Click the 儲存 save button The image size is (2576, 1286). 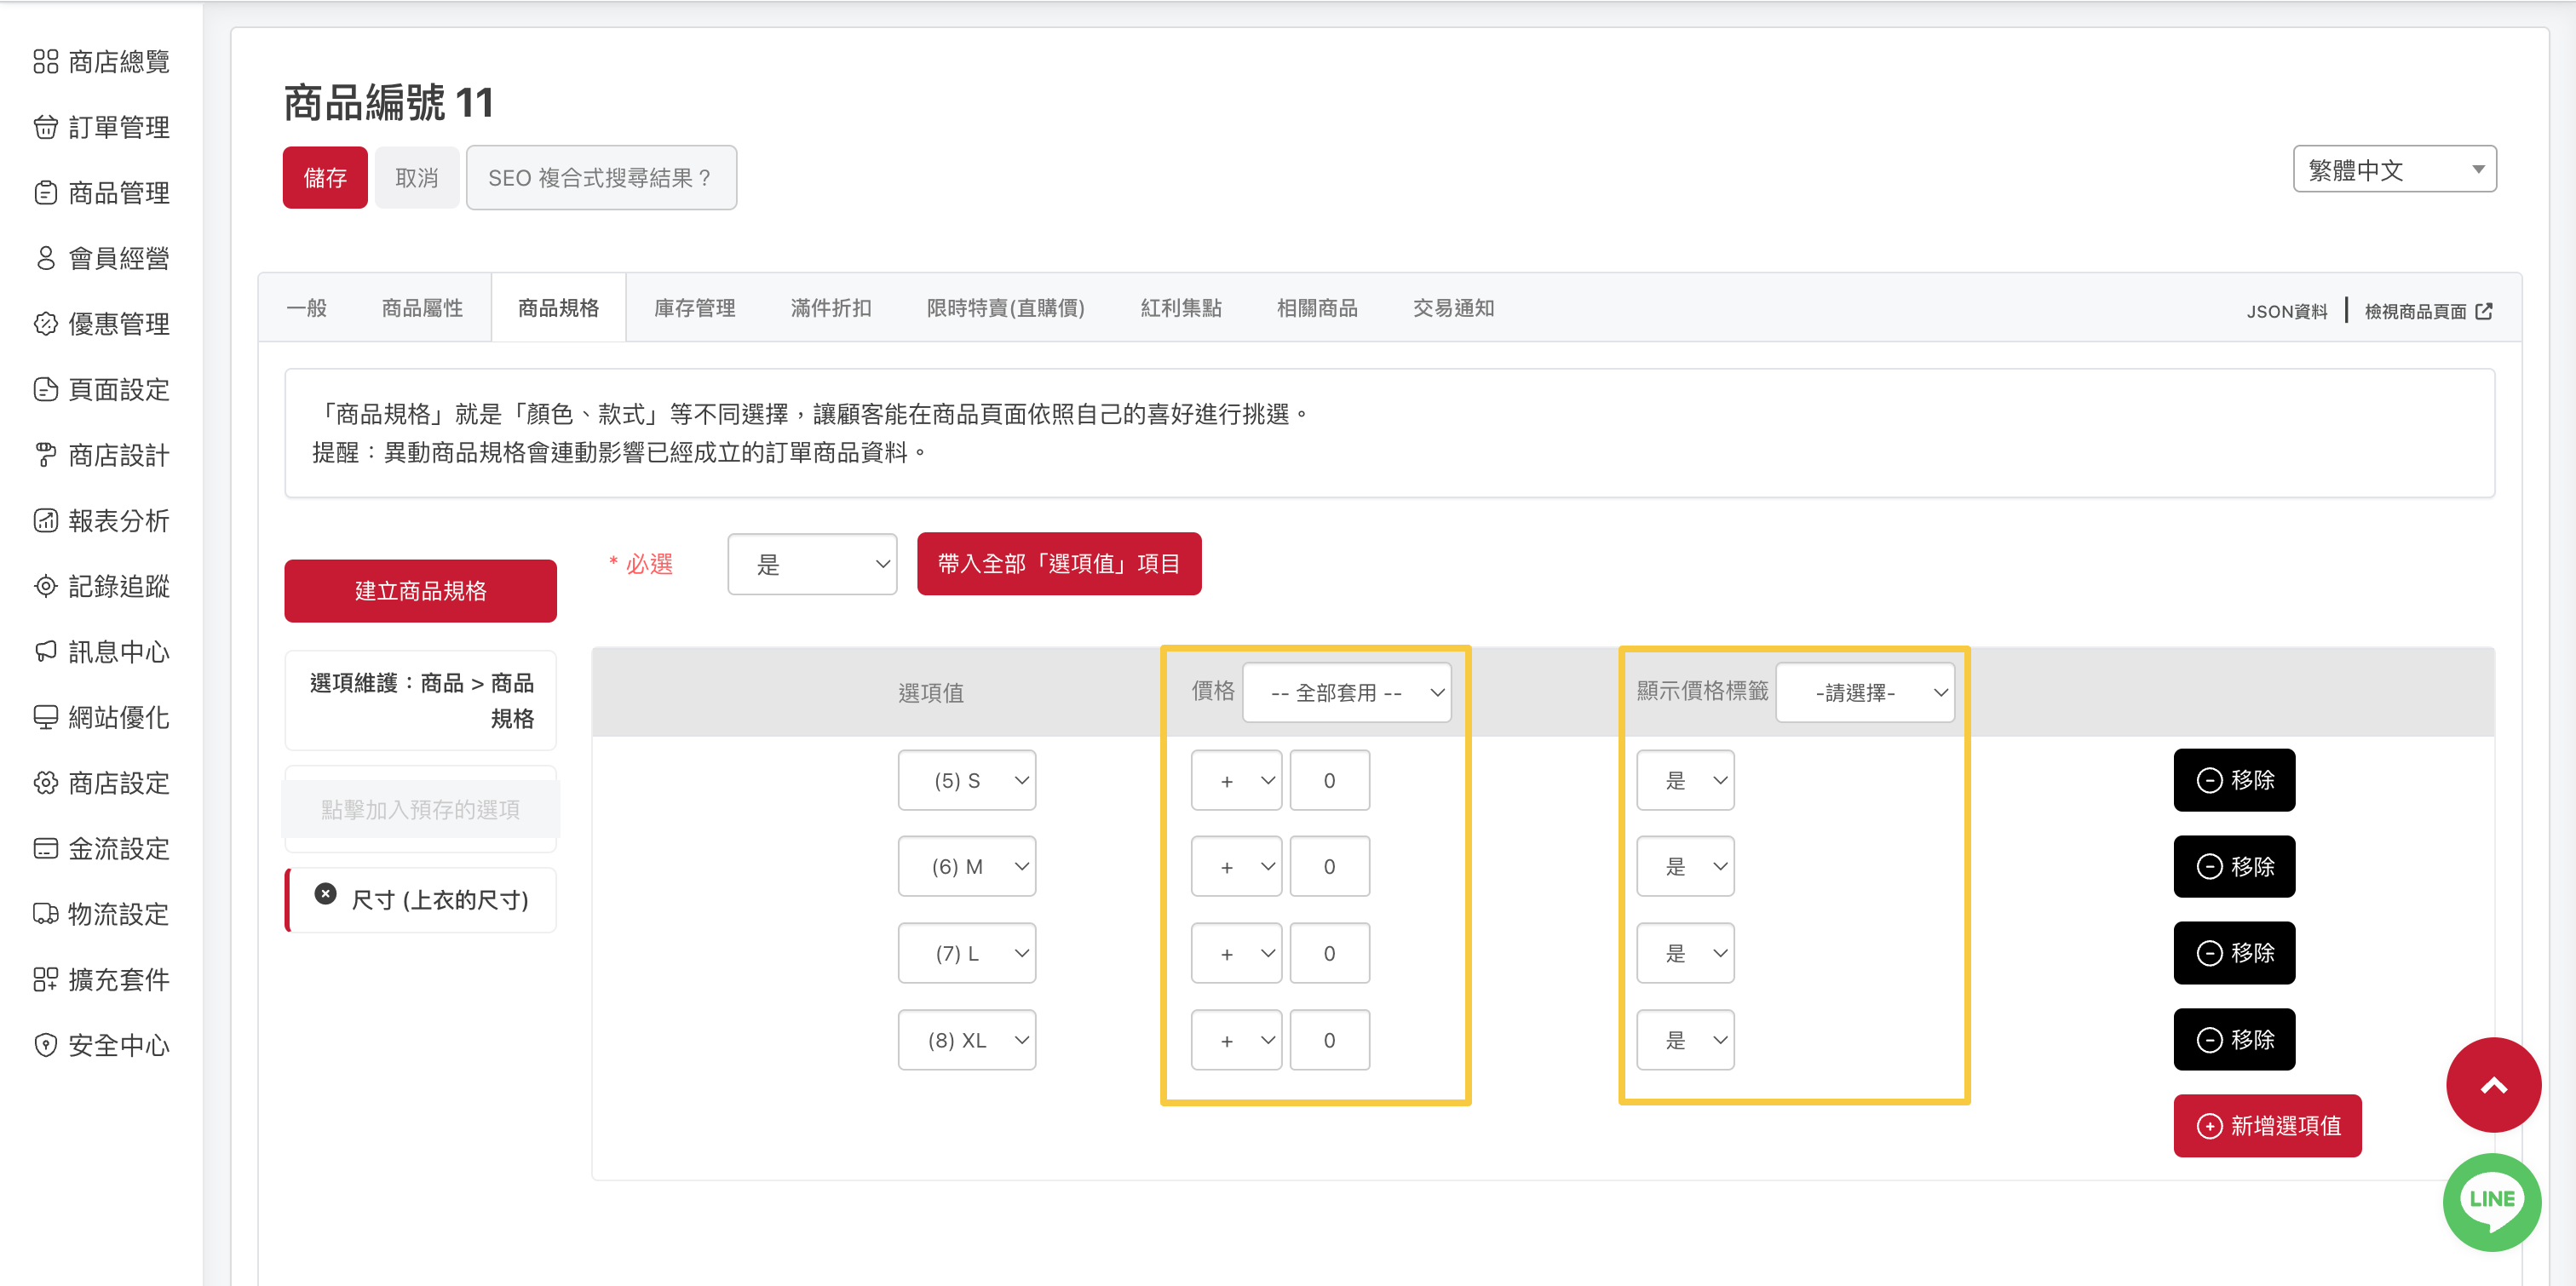pyautogui.click(x=325, y=178)
